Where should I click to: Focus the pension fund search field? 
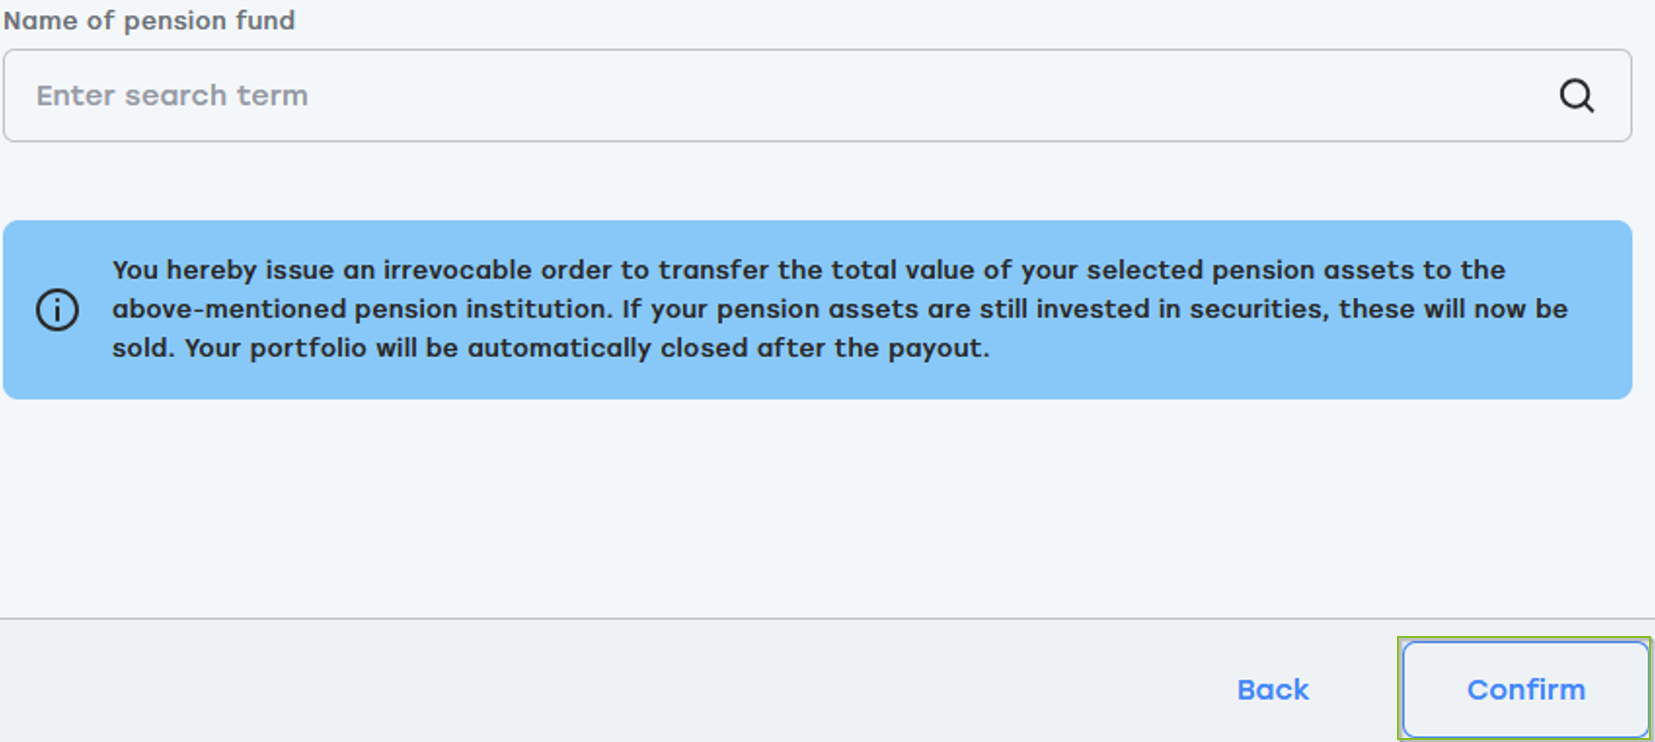pyautogui.click(x=817, y=96)
